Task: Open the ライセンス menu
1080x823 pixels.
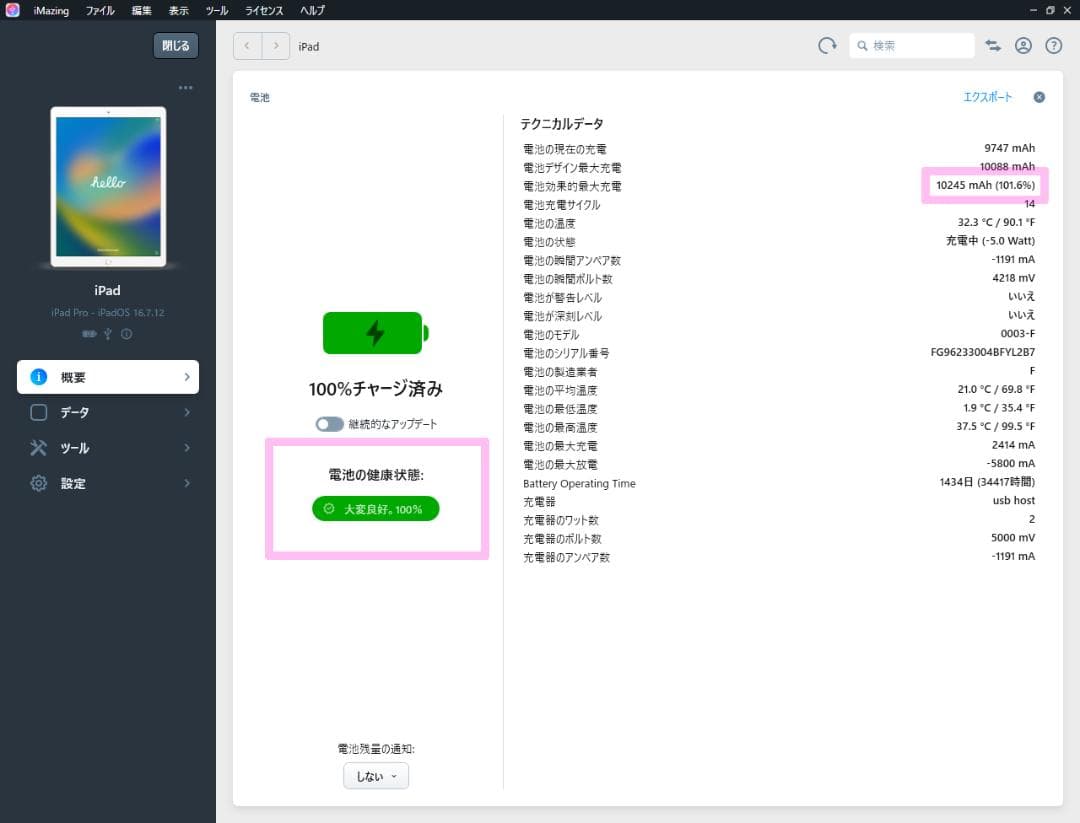Action: [263, 11]
